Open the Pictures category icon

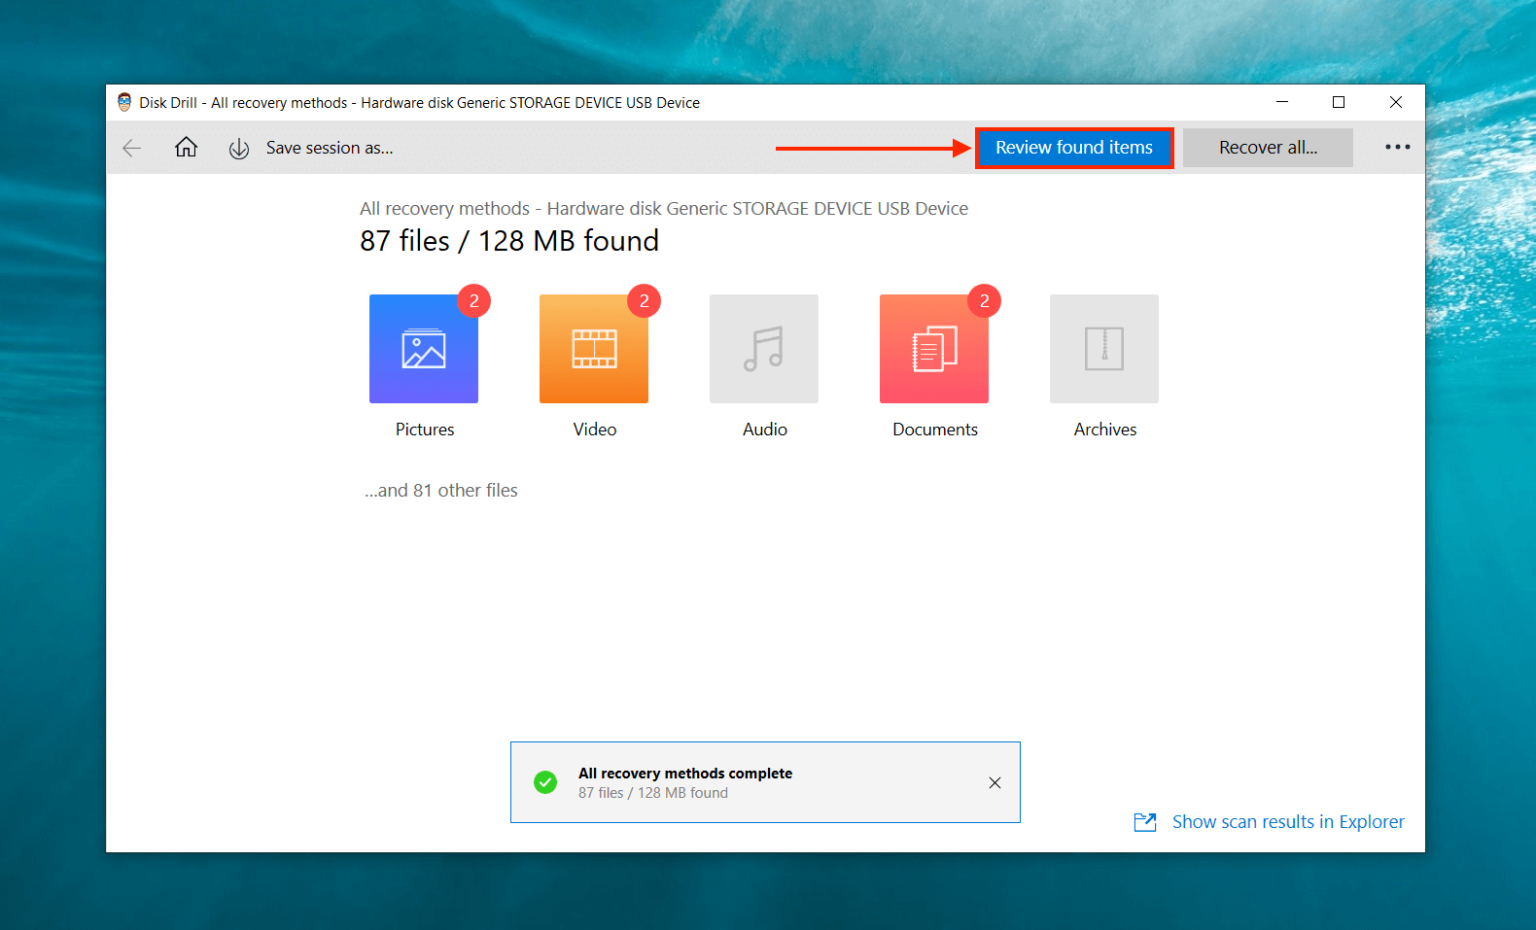[424, 348]
